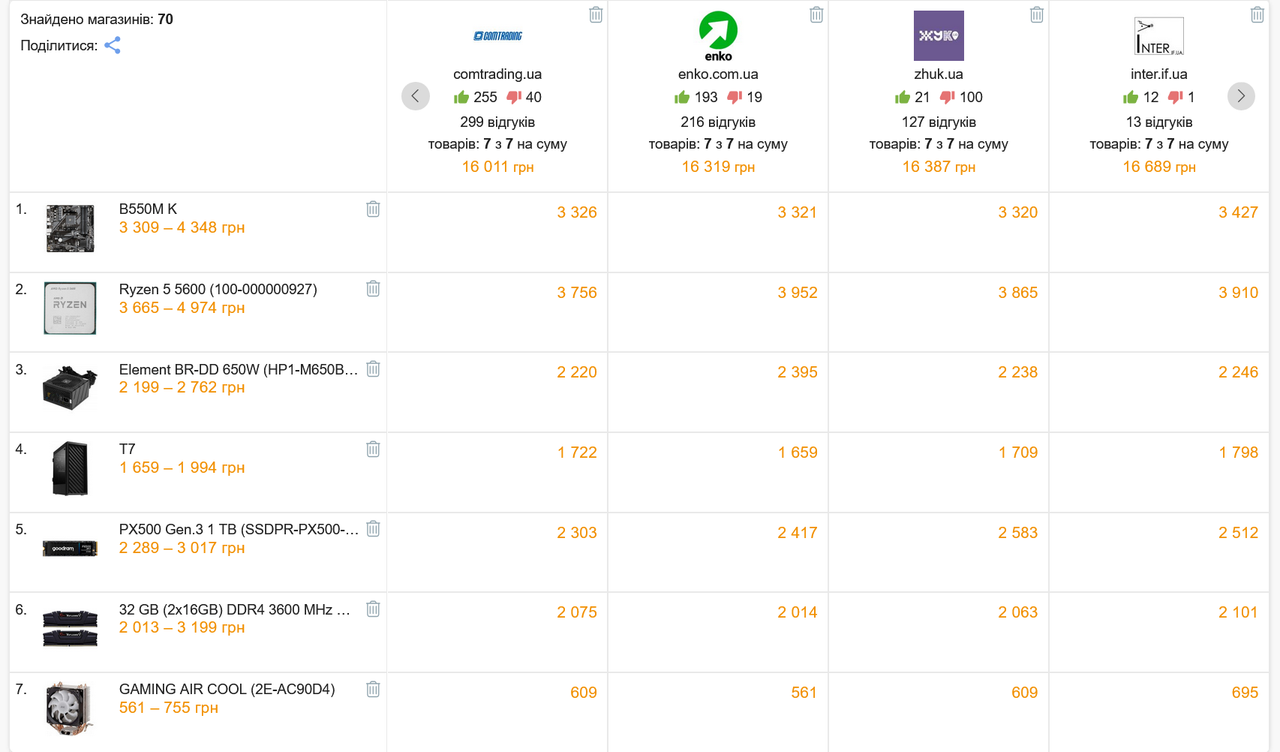Click the comtrading.ua total 16 011 грн
Screen dimensions: 1280x752
(498, 167)
